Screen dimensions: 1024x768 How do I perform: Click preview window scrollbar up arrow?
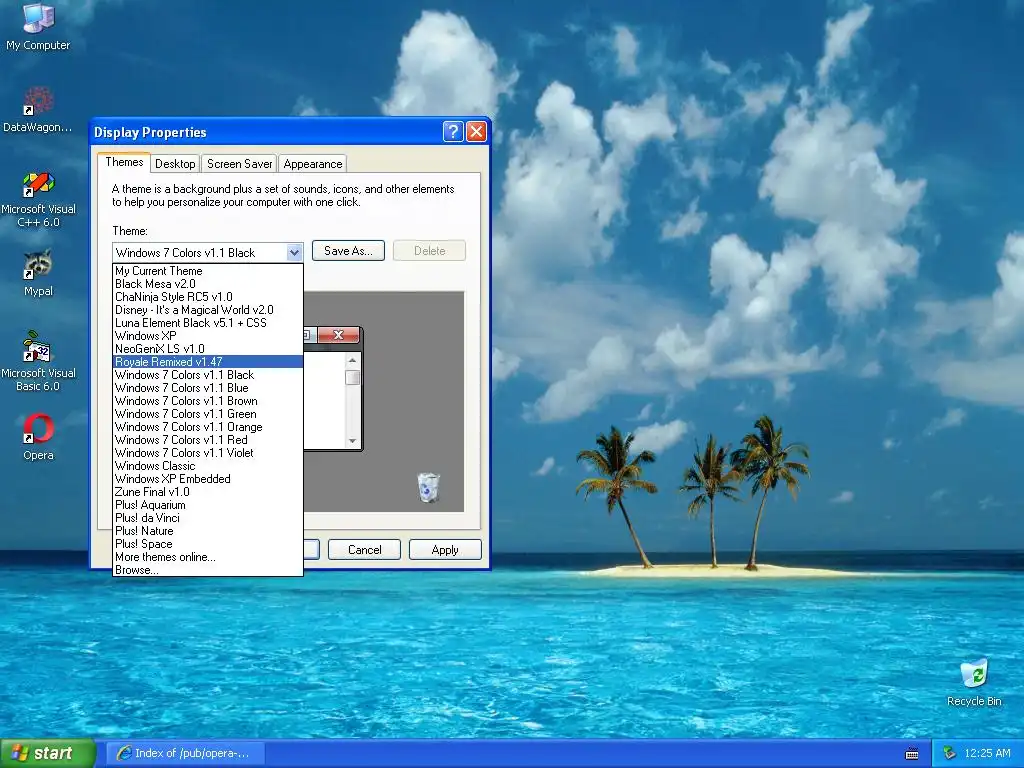coord(353,360)
